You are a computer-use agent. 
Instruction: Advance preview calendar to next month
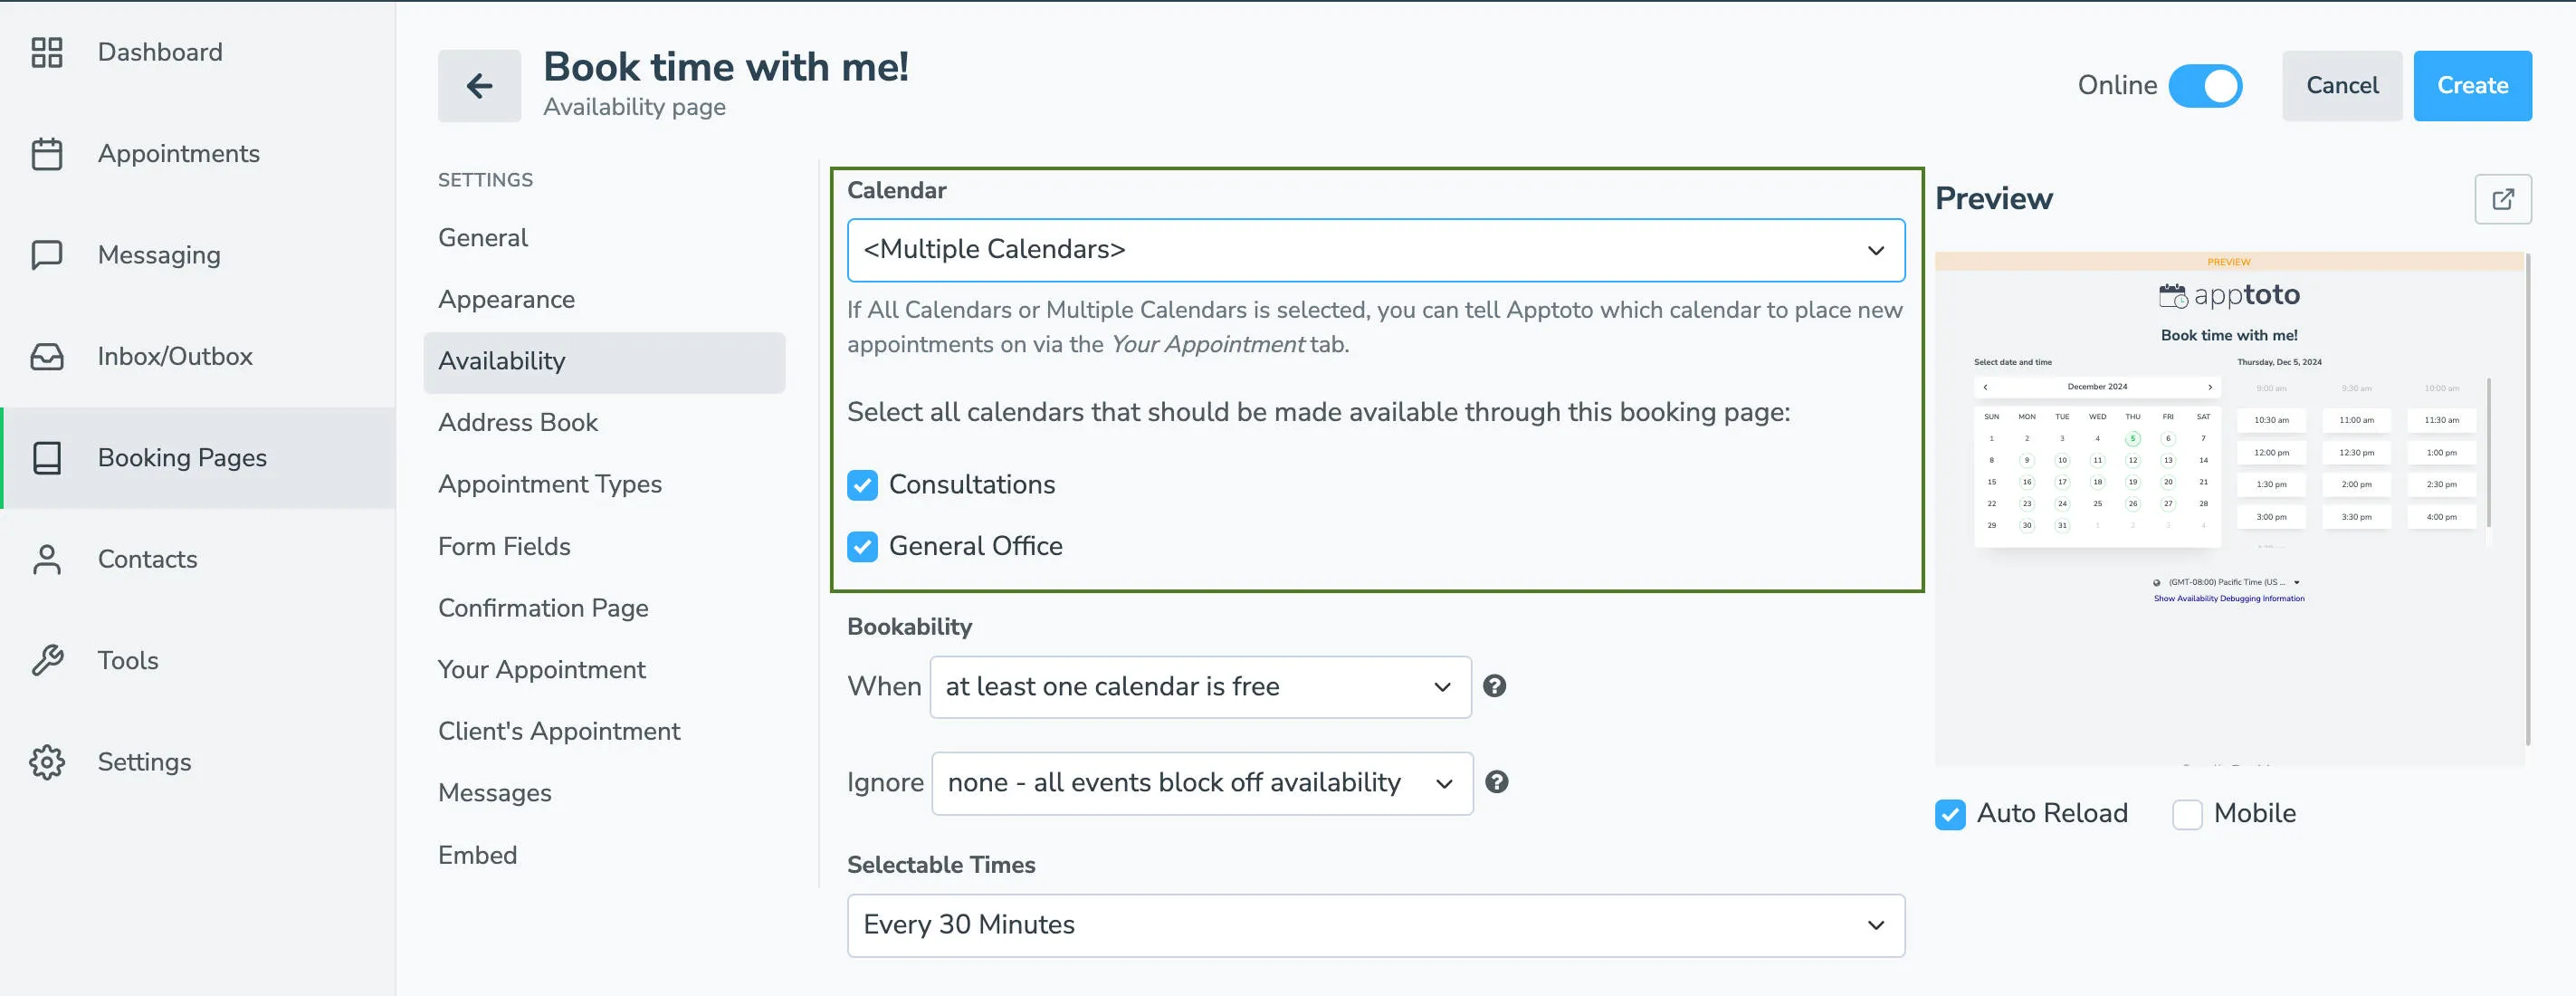pos(2209,386)
